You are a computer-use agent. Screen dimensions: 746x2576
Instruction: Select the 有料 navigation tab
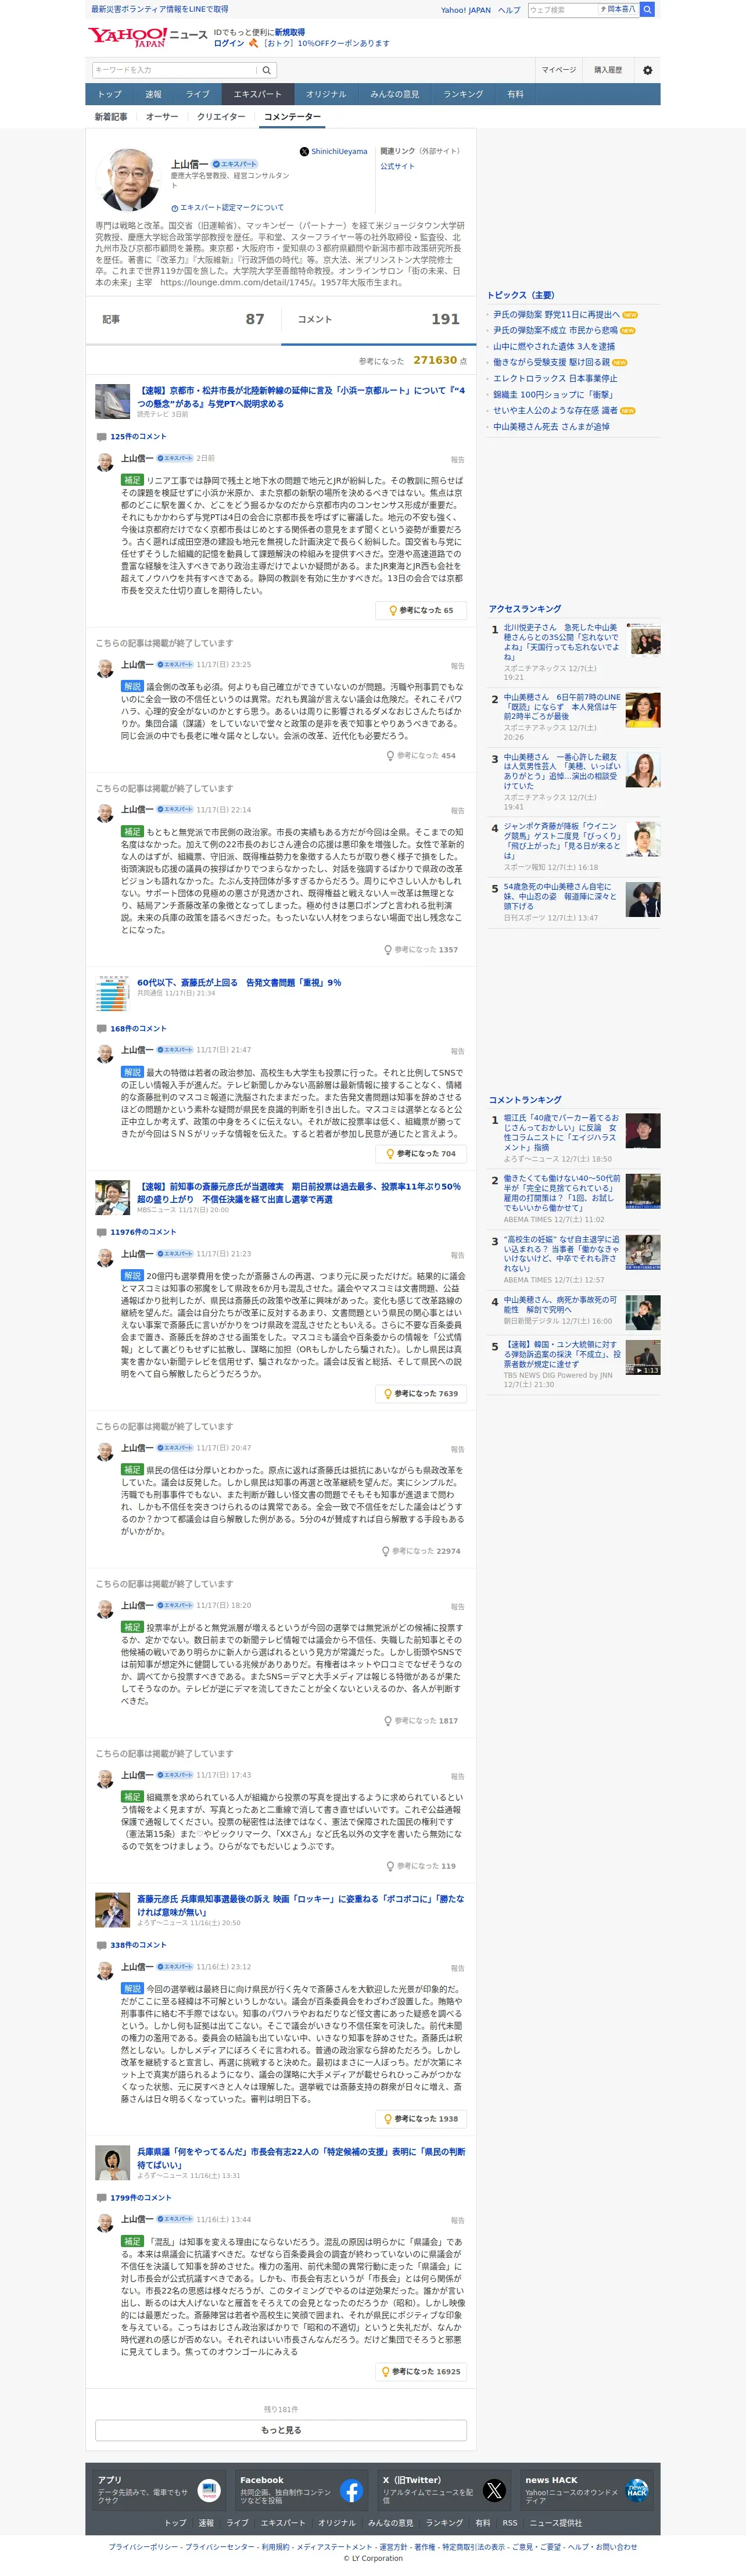coord(515,94)
